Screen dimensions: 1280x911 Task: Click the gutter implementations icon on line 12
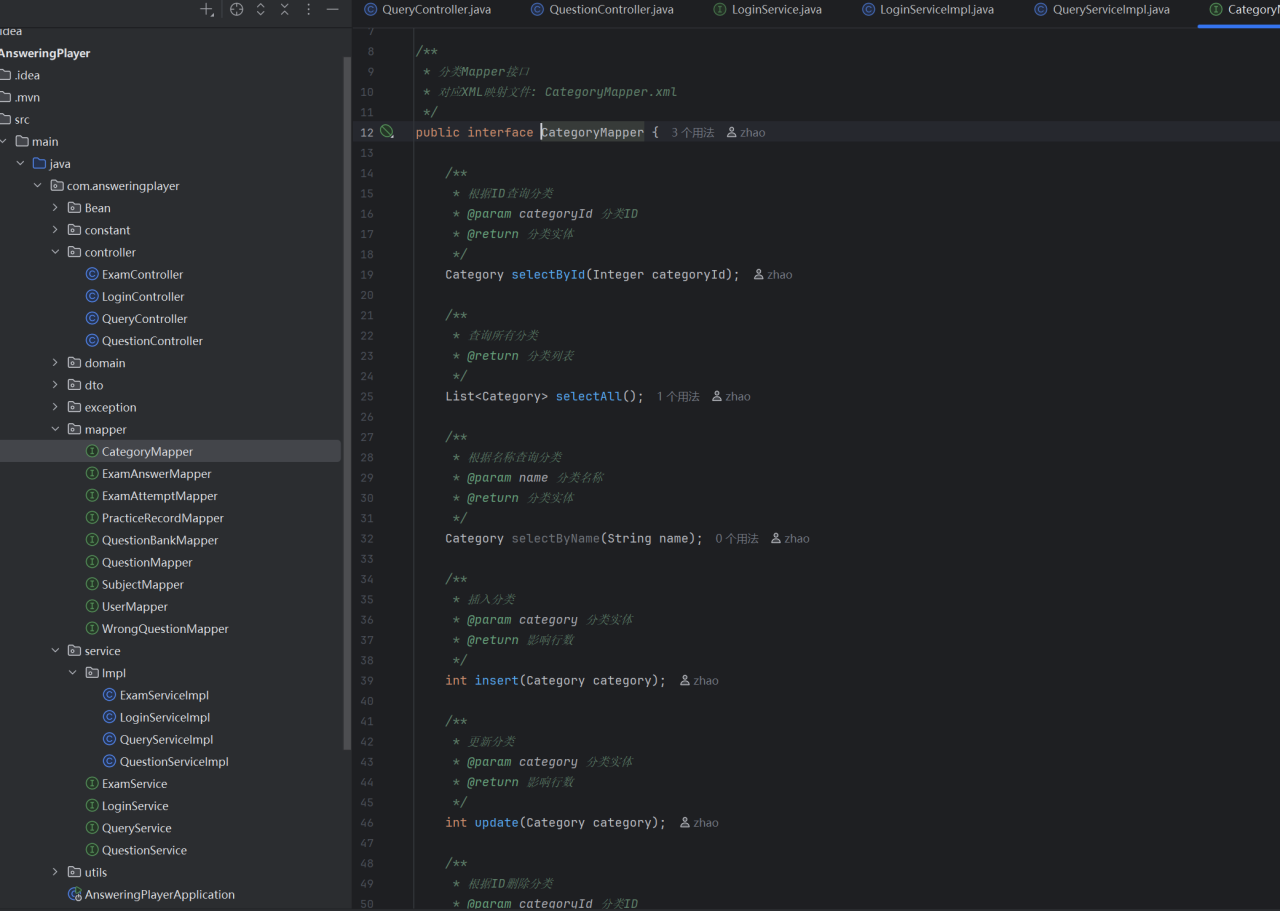tap(387, 132)
